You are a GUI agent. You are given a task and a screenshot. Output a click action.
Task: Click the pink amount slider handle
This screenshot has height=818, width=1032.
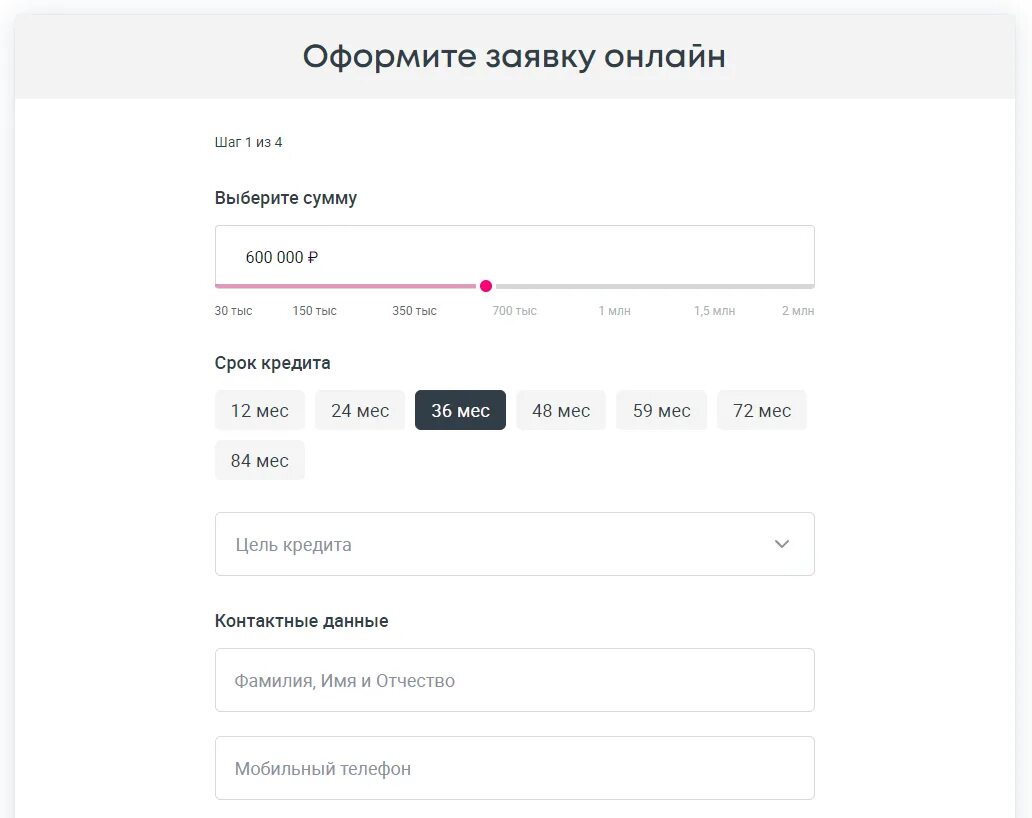[x=486, y=286]
